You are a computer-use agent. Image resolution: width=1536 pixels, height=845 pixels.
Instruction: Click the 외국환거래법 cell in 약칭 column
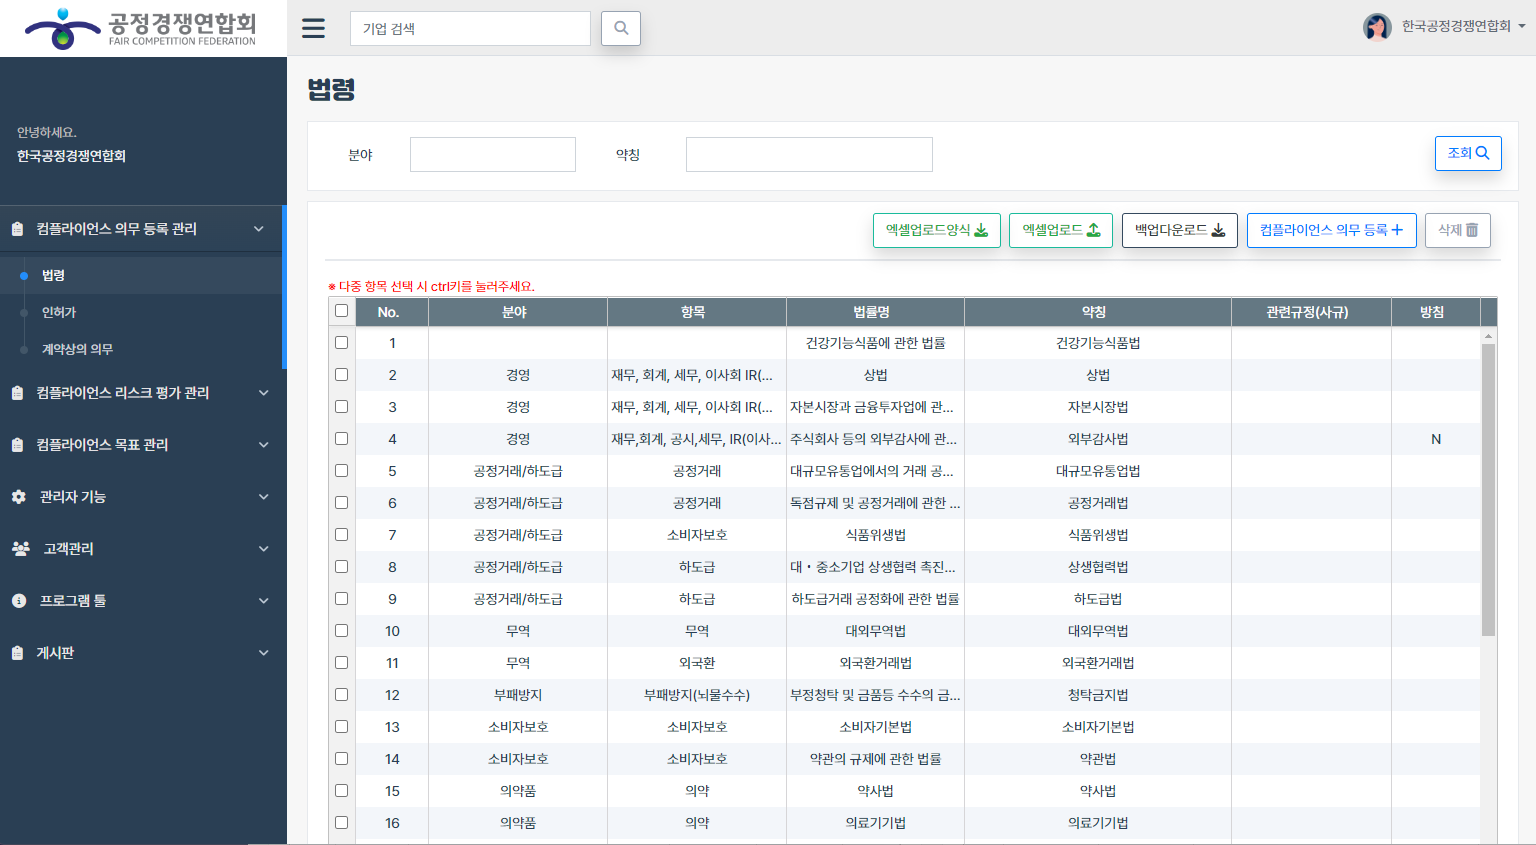point(1098,663)
